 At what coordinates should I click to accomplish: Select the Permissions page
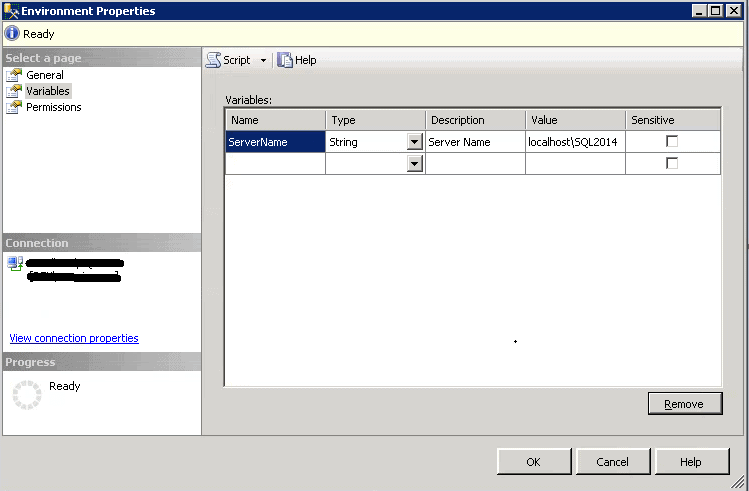tap(54, 107)
